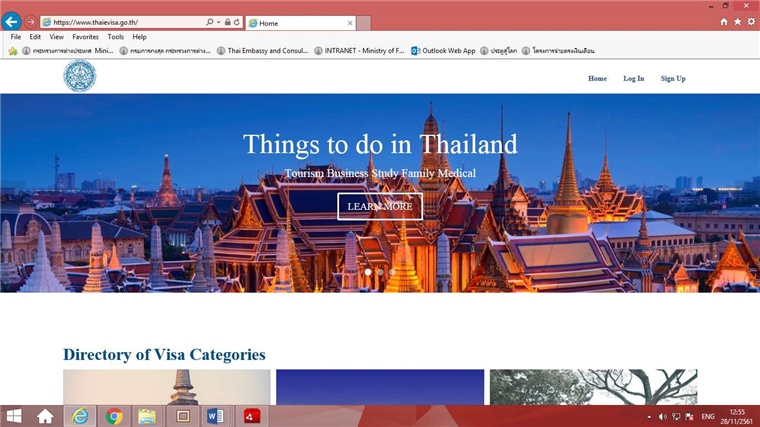Click the browser Back arrow button
Viewport: 760px width, 427px height.
pos(11,21)
